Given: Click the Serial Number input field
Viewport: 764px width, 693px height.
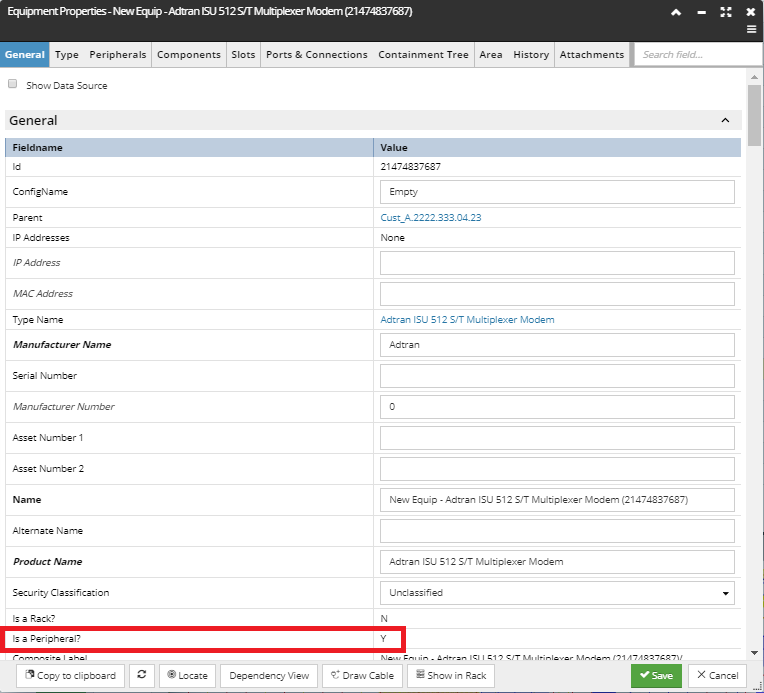Looking at the screenshot, I should click(x=557, y=376).
